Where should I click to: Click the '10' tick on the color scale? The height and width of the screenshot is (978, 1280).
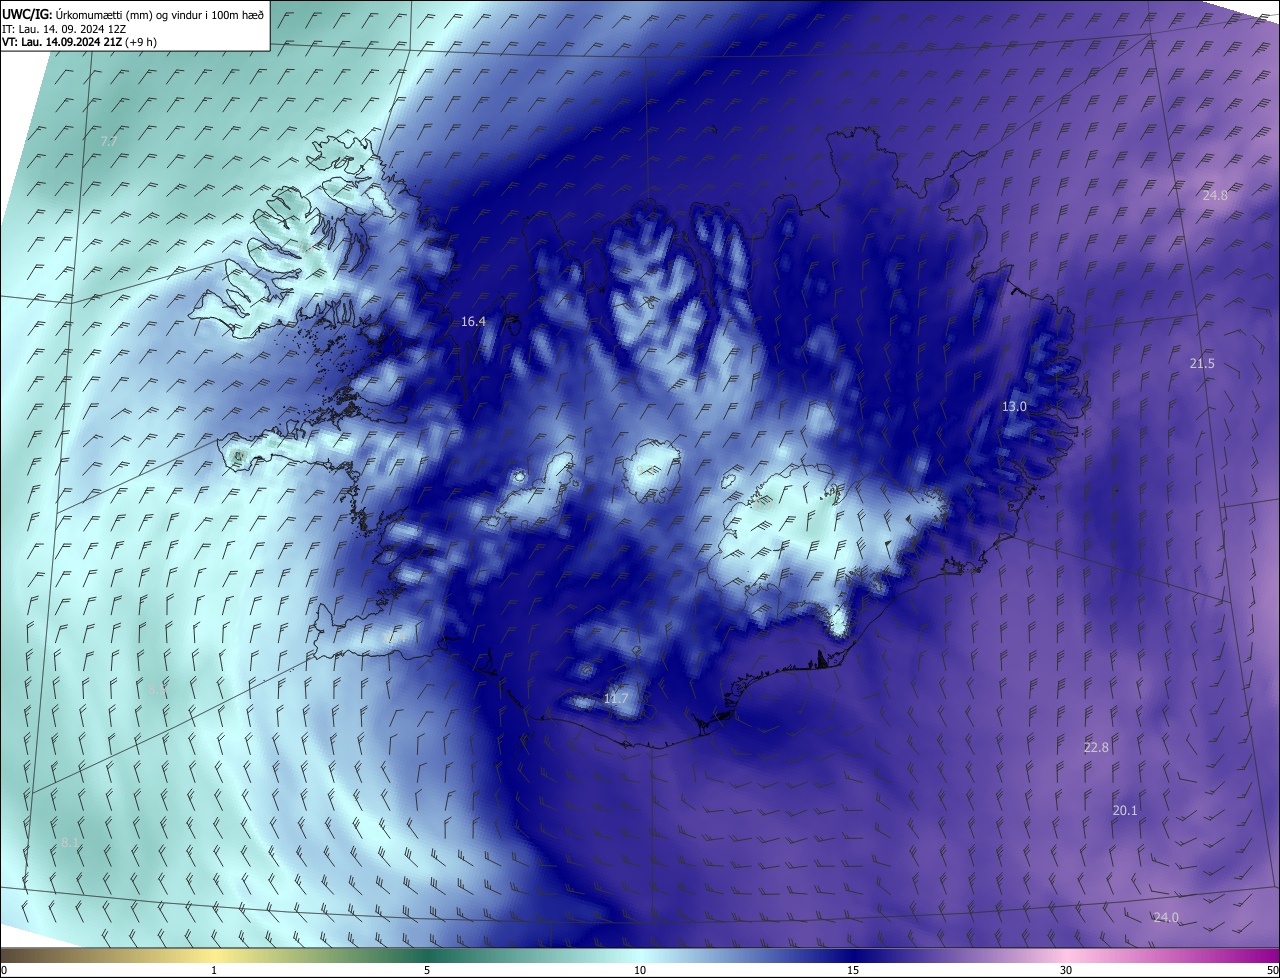(x=640, y=970)
